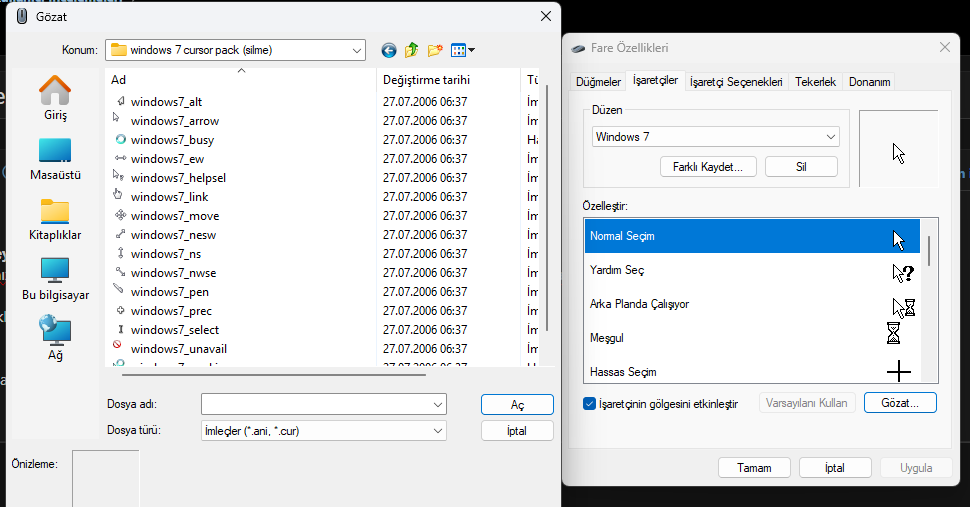Select the windows7_pen cursor file icon
970x507 pixels.
click(118, 288)
